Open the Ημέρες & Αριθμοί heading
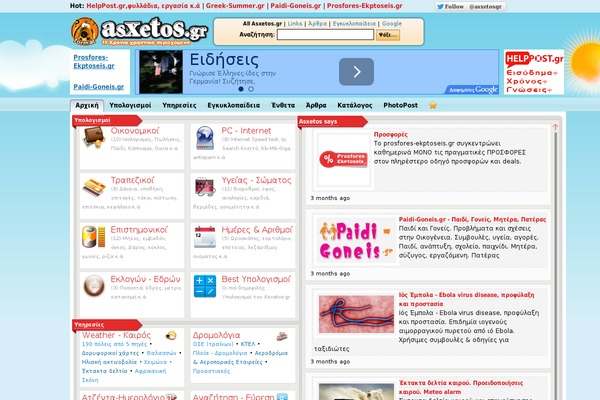 pos(257,230)
